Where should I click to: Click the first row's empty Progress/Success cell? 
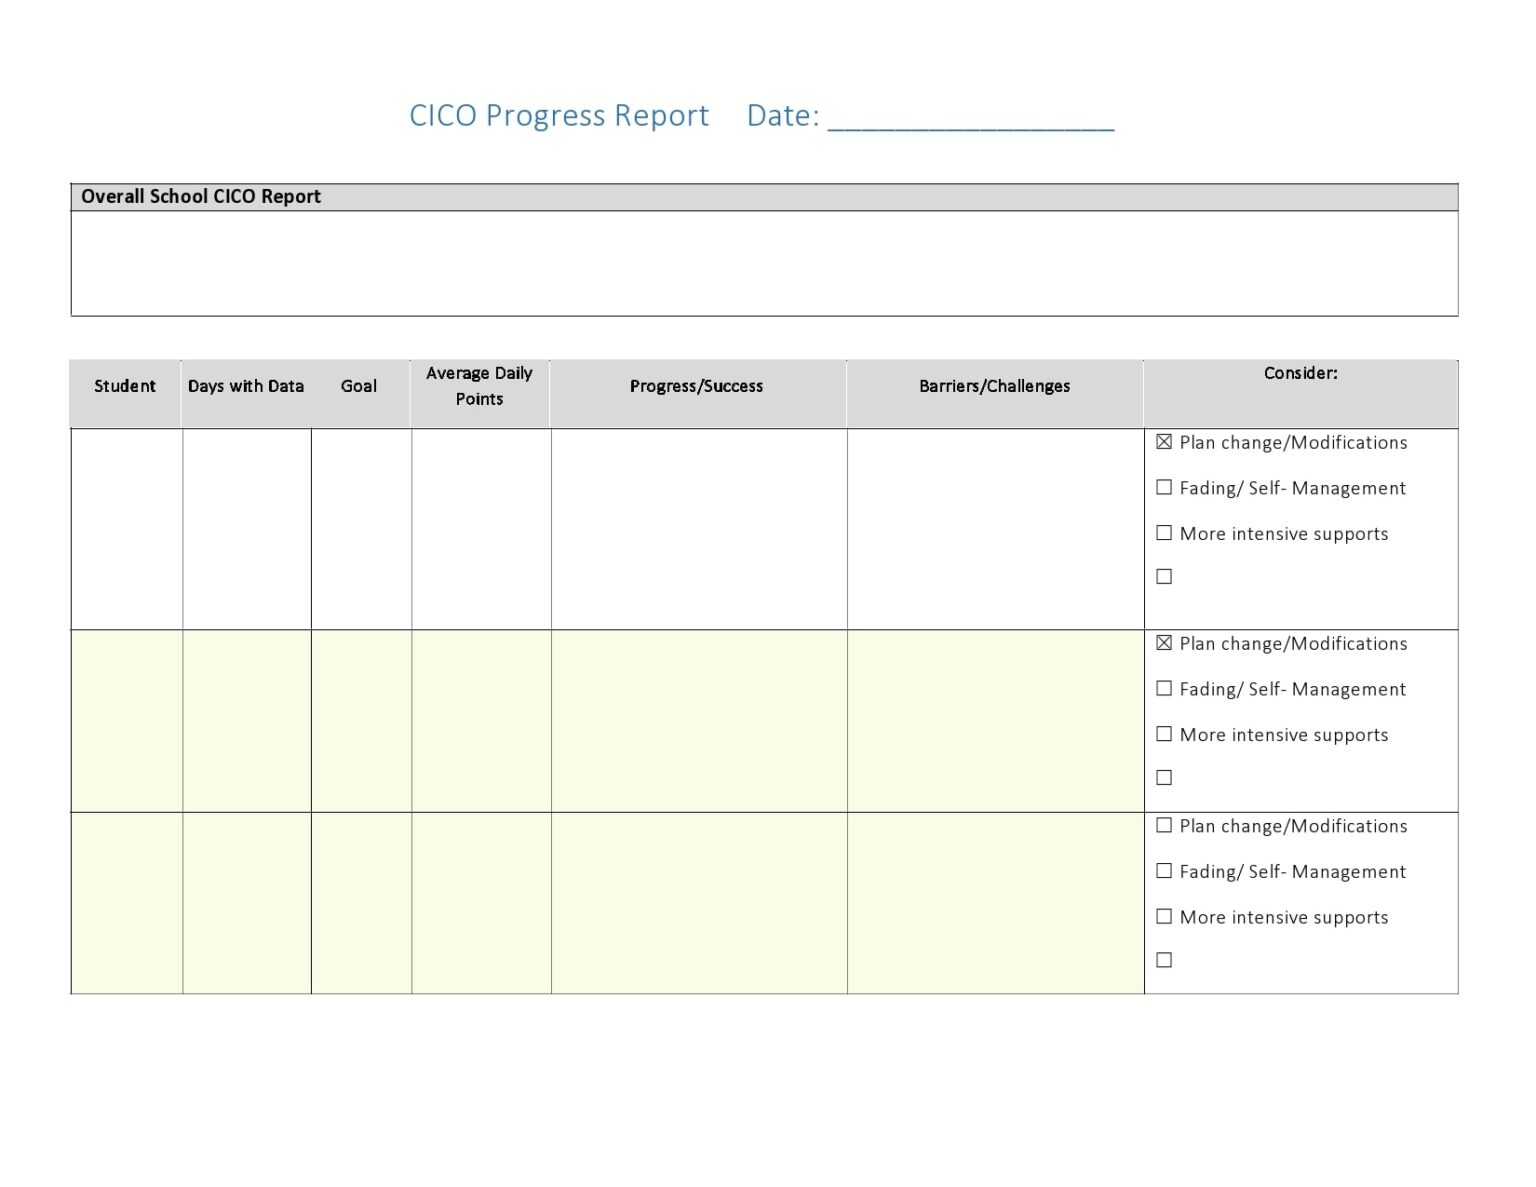pos(699,529)
